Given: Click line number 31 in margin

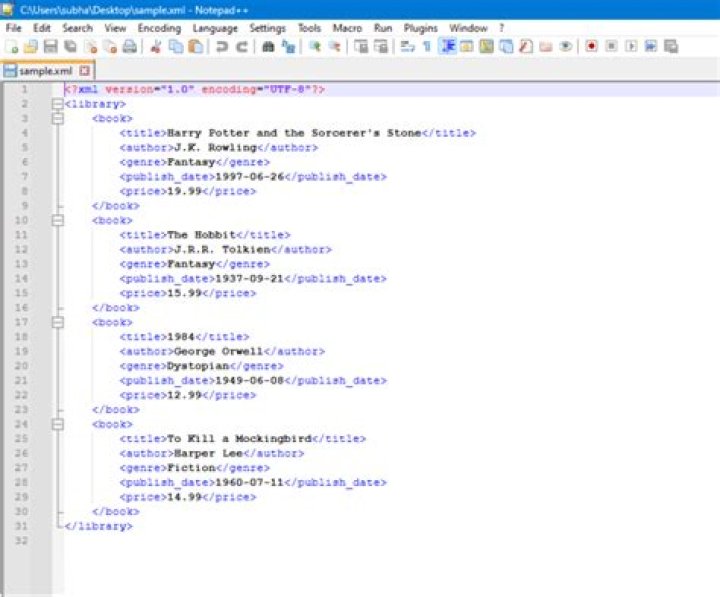Looking at the screenshot, I should [21, 526].
